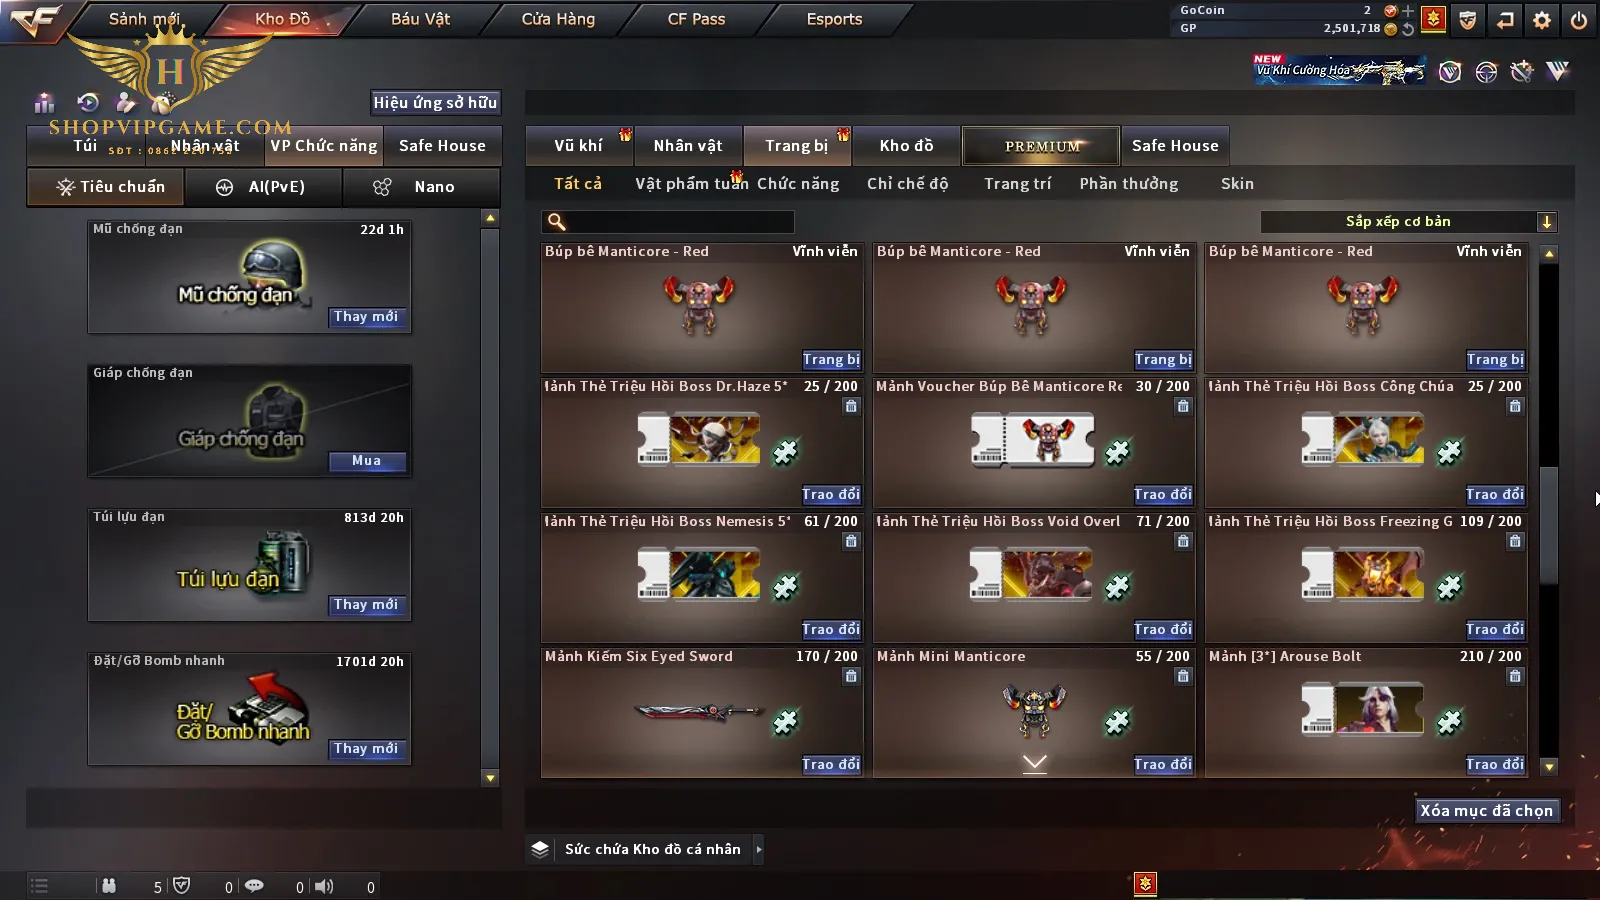Expand the chevron under Mảnh Mini Manticore
This screenshot has width=1600, height=900.
click(1035, 763)
